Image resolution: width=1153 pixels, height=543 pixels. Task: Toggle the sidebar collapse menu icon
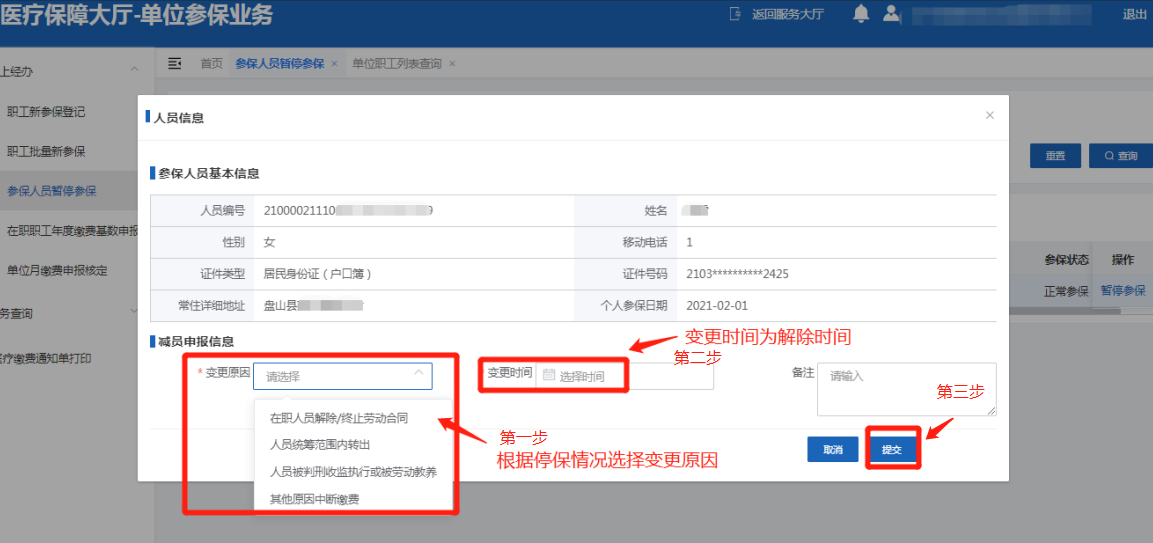point(174,64)
